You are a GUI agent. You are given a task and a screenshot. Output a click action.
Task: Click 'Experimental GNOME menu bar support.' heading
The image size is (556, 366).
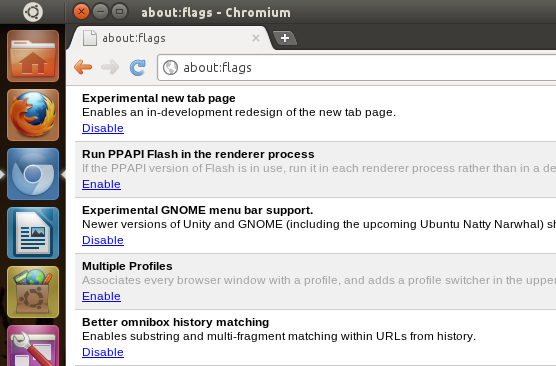(198, 210)
